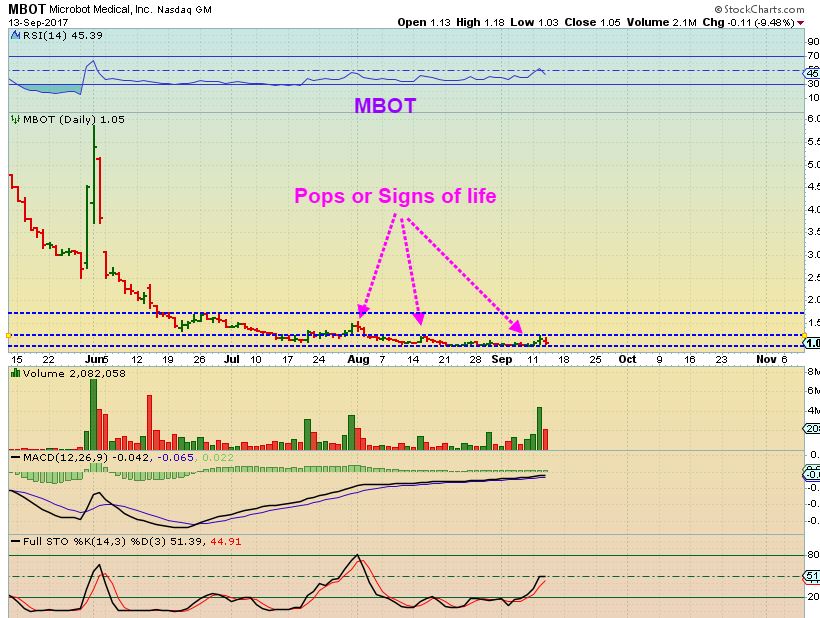The image size is (820, 618).
Task: Click the MBOT ticker symbol in header
Action: 27,9
